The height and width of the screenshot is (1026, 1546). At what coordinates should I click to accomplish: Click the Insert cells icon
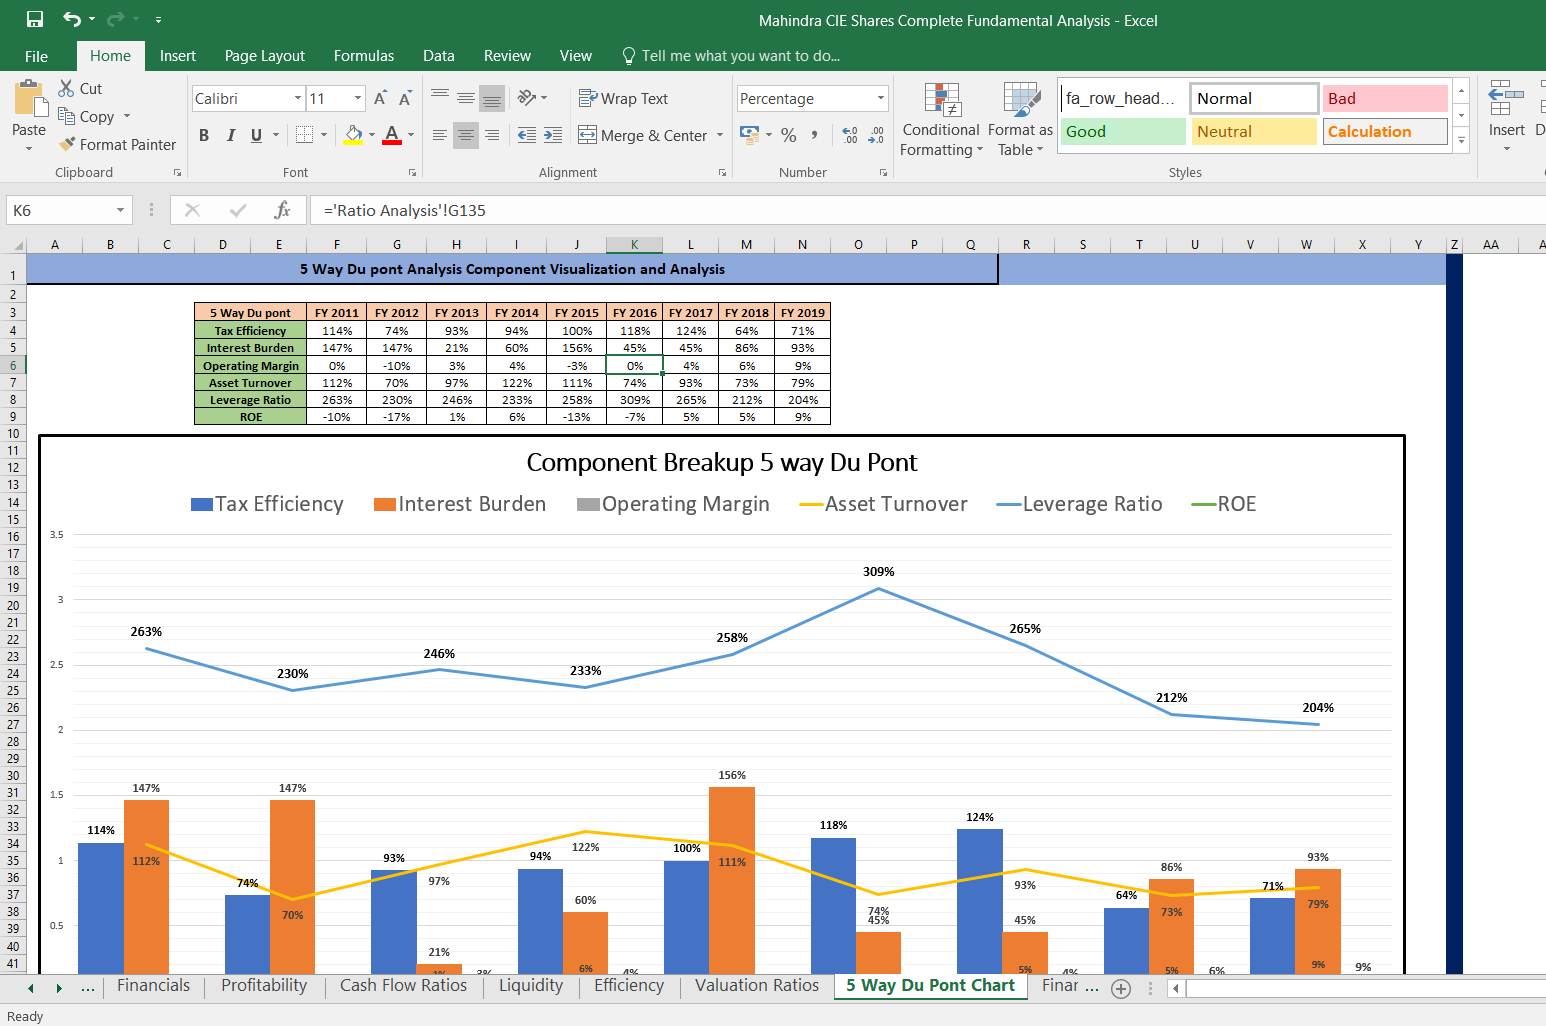click(x=1506, y=100)
